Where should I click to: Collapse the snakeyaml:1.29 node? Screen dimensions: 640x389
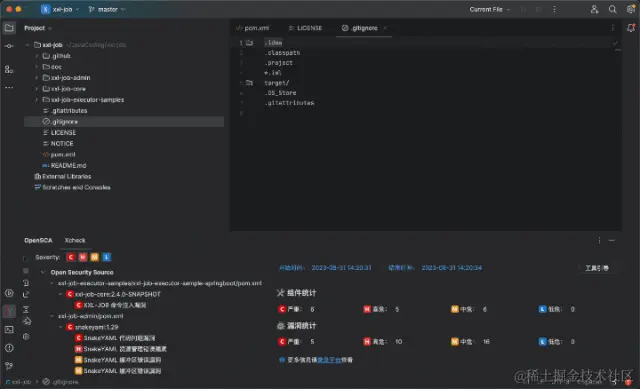click(60, 327)
